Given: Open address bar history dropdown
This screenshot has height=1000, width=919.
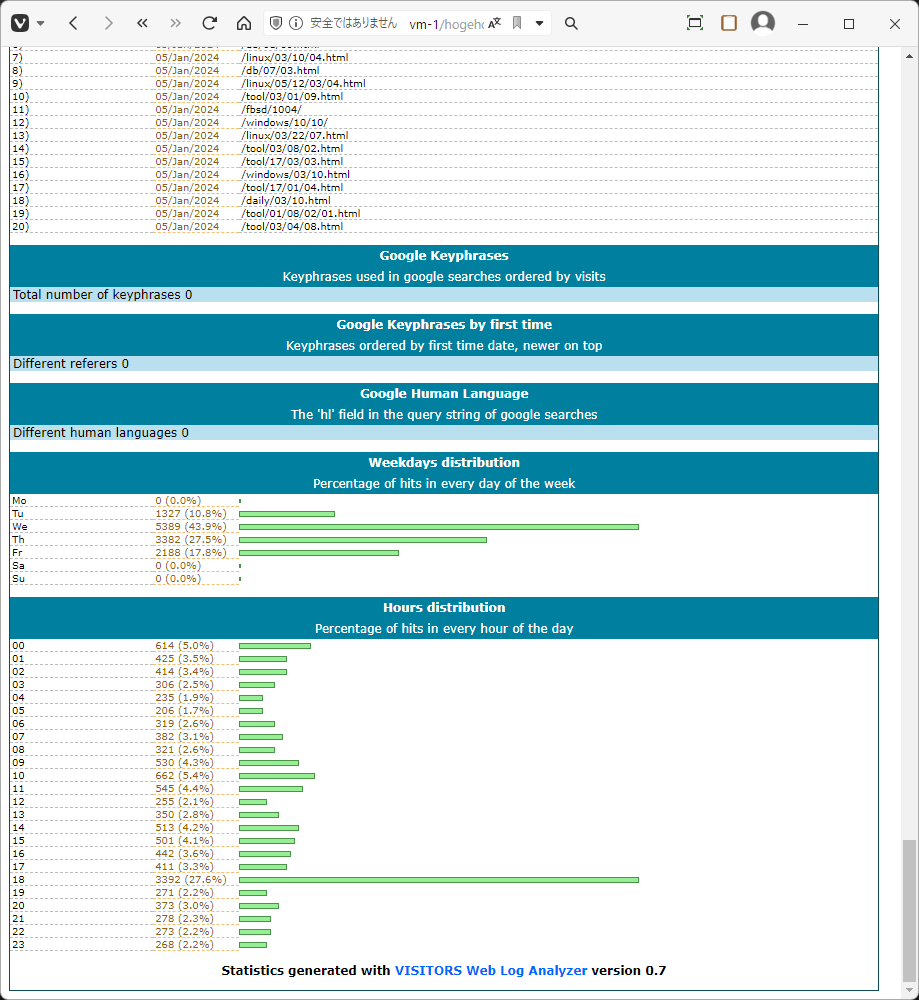Looking at the screenshot, I should tap(540, 24).
